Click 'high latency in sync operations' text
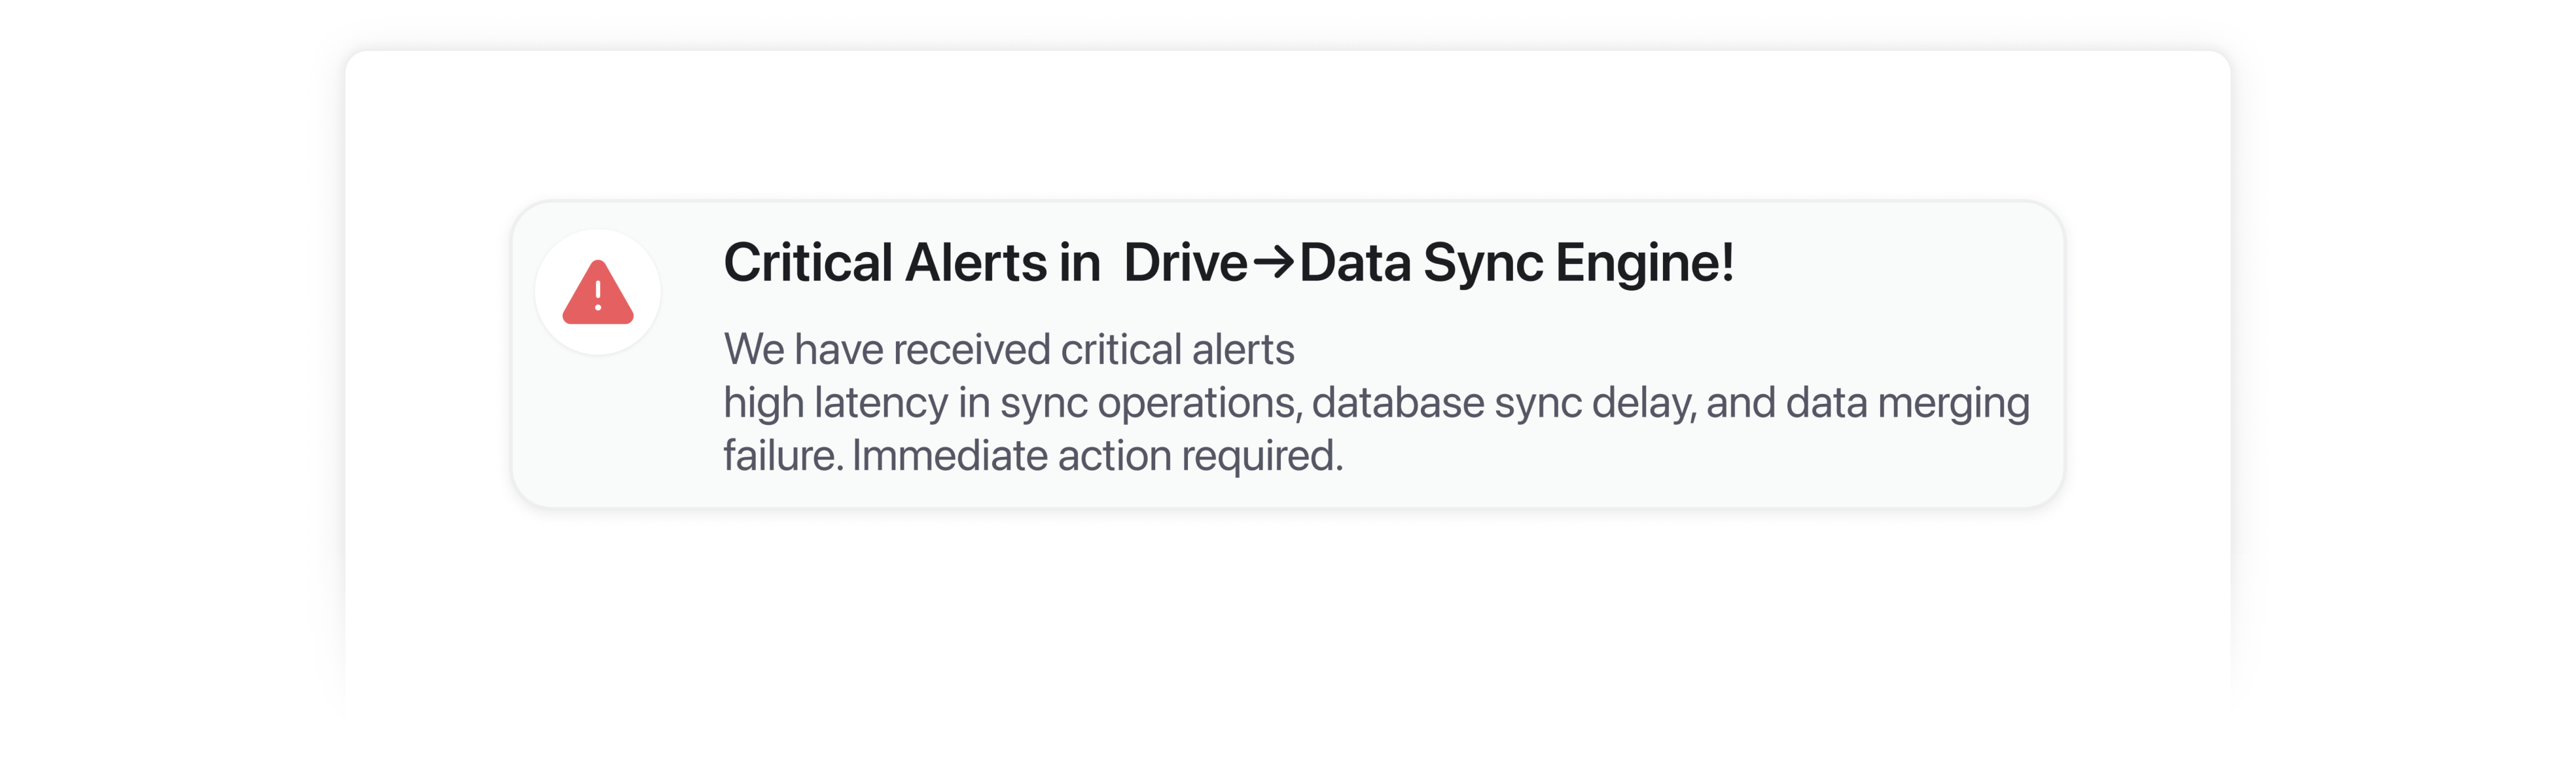The width and height of the screenshot is (2576, 766). (1011, 403)
